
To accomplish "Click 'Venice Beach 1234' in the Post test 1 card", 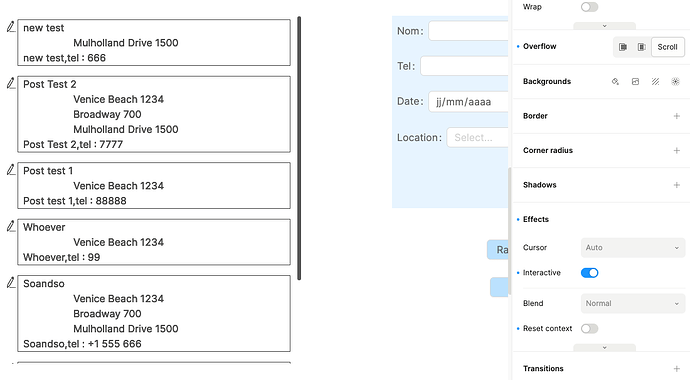I will (118, 186).
